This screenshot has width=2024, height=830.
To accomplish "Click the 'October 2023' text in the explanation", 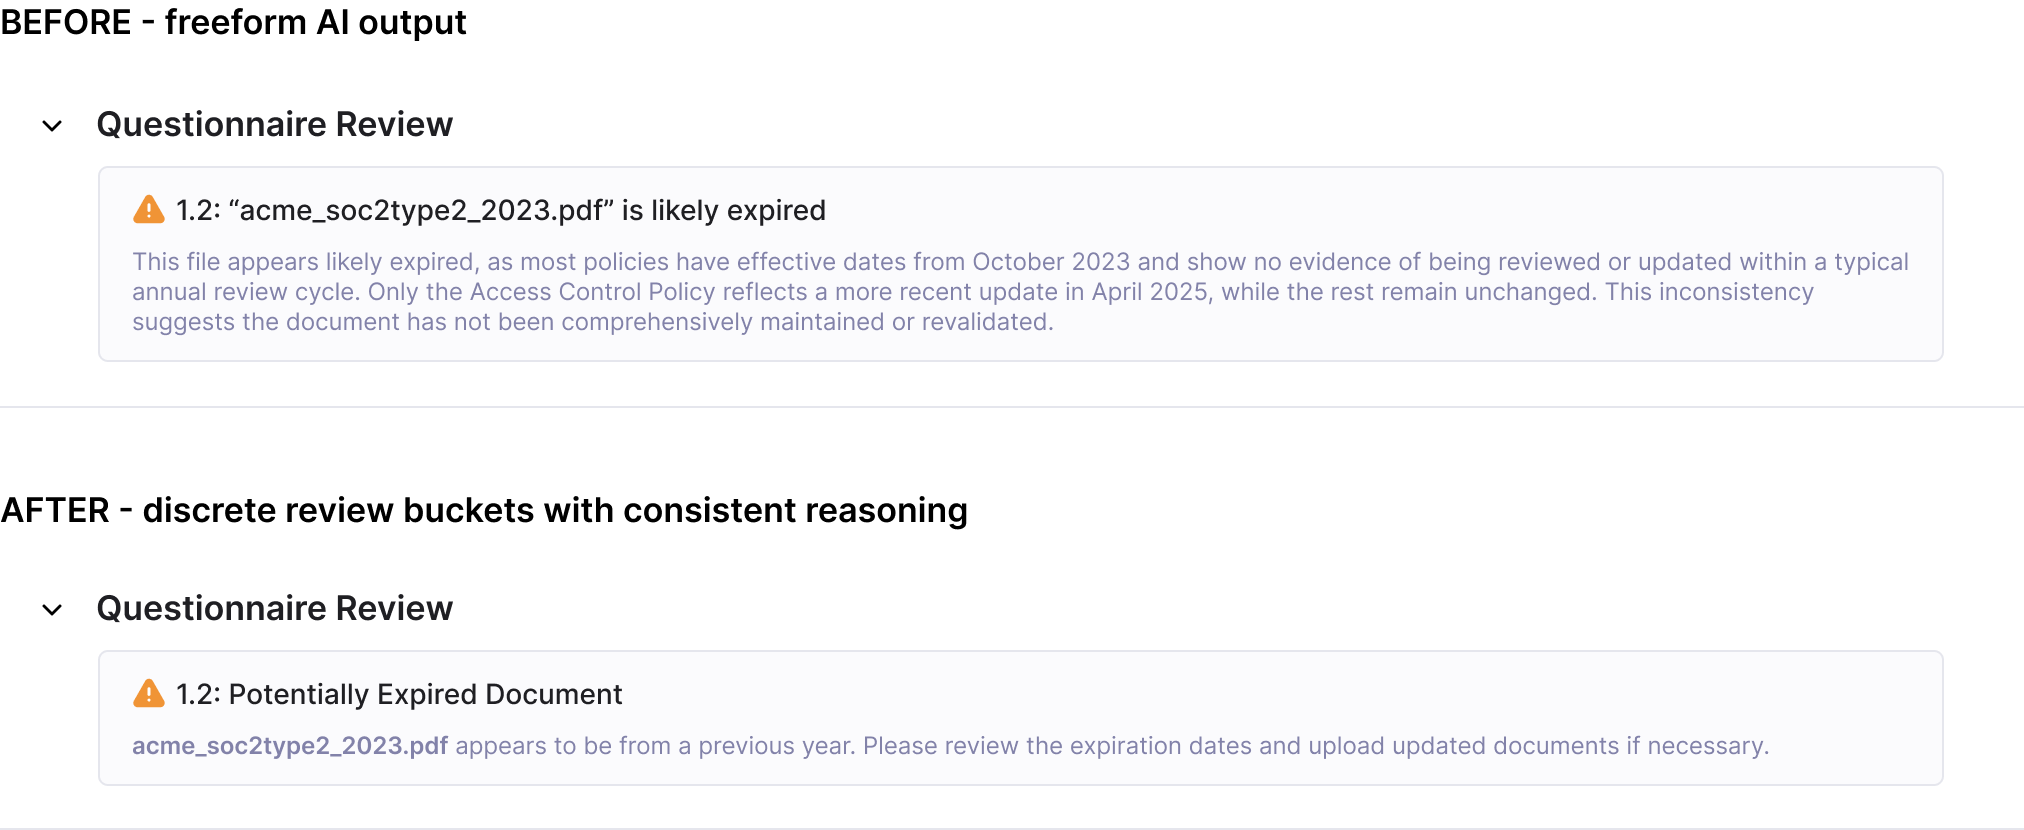I will pos(1051,262).
